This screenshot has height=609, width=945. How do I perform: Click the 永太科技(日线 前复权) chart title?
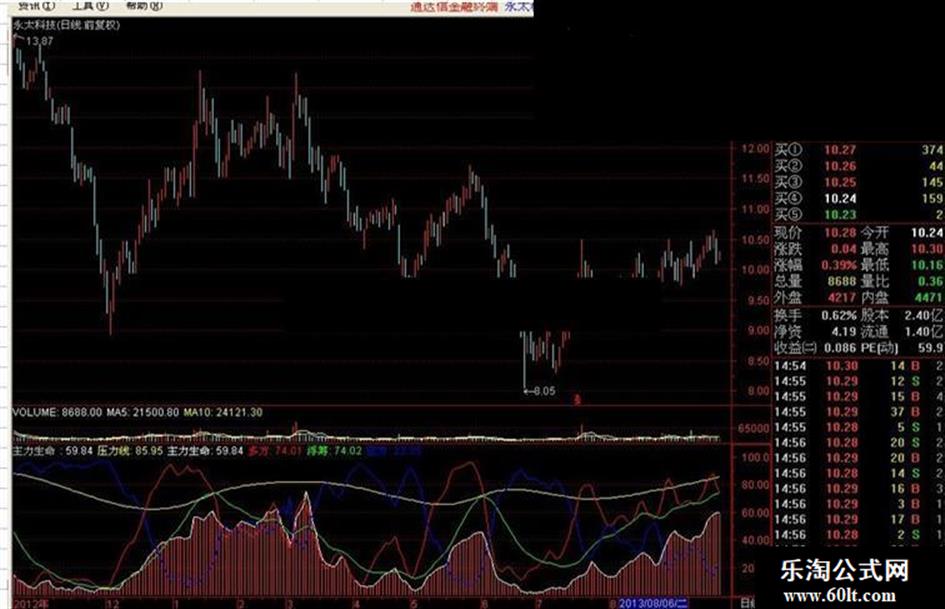coord(66,25)
